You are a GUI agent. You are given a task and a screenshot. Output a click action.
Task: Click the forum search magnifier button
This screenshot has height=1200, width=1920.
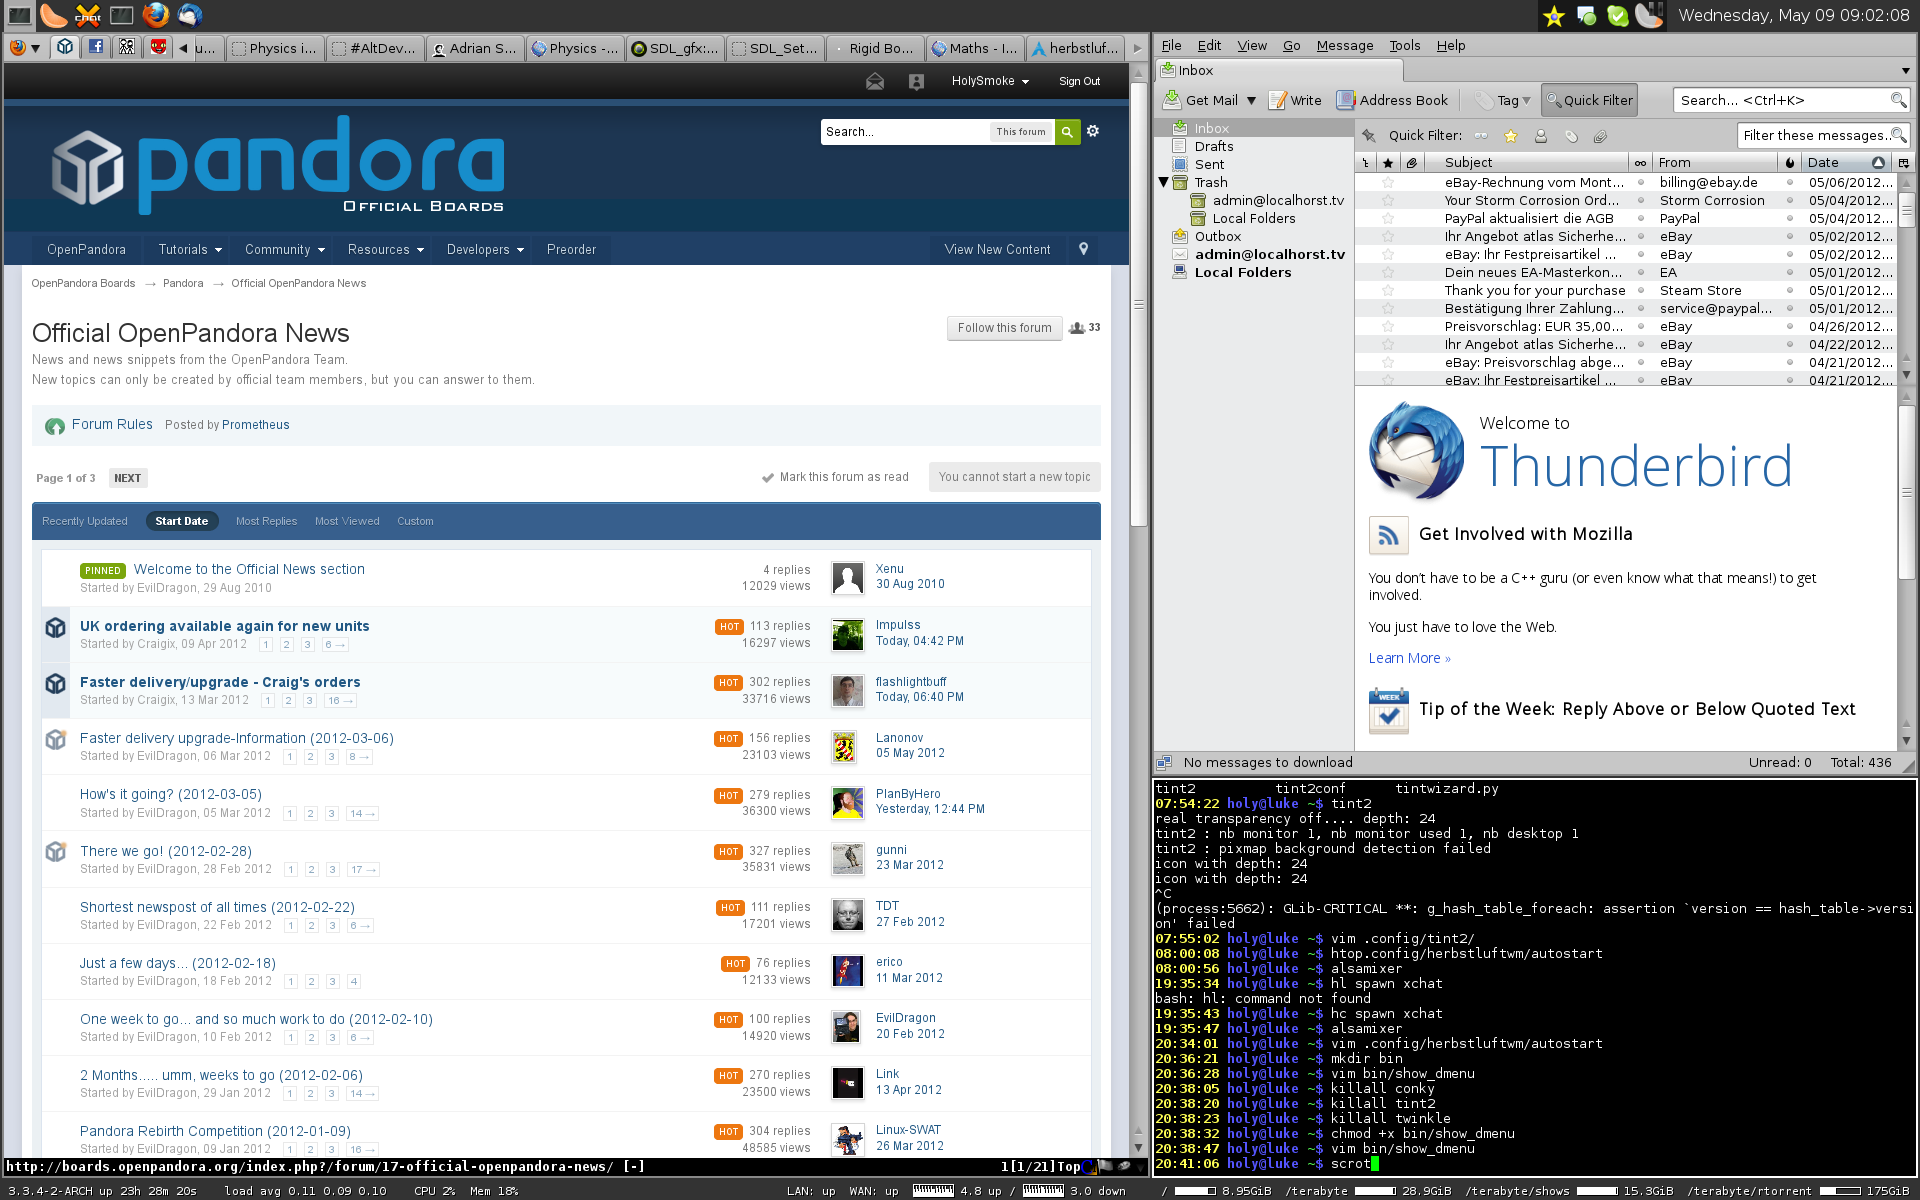pos(1067,132)
